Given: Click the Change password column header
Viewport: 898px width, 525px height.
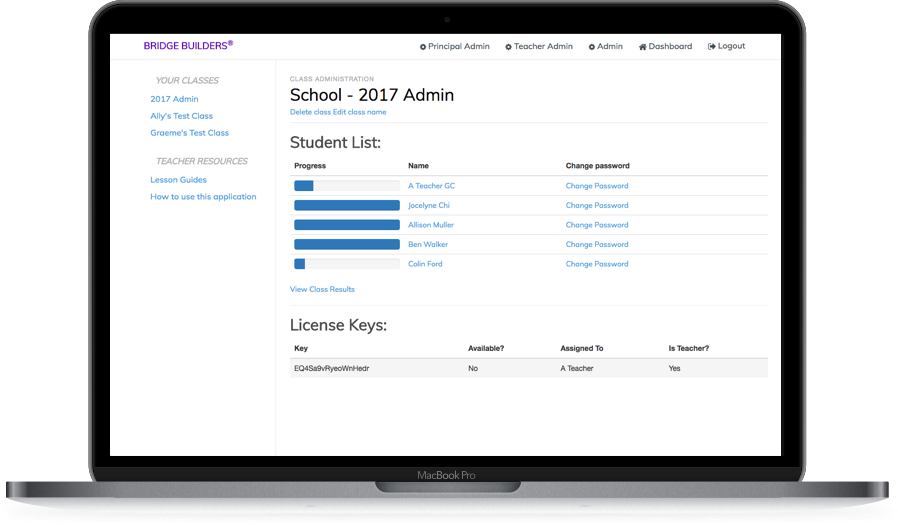Looking at the screenshot, I should click(597, 166).
